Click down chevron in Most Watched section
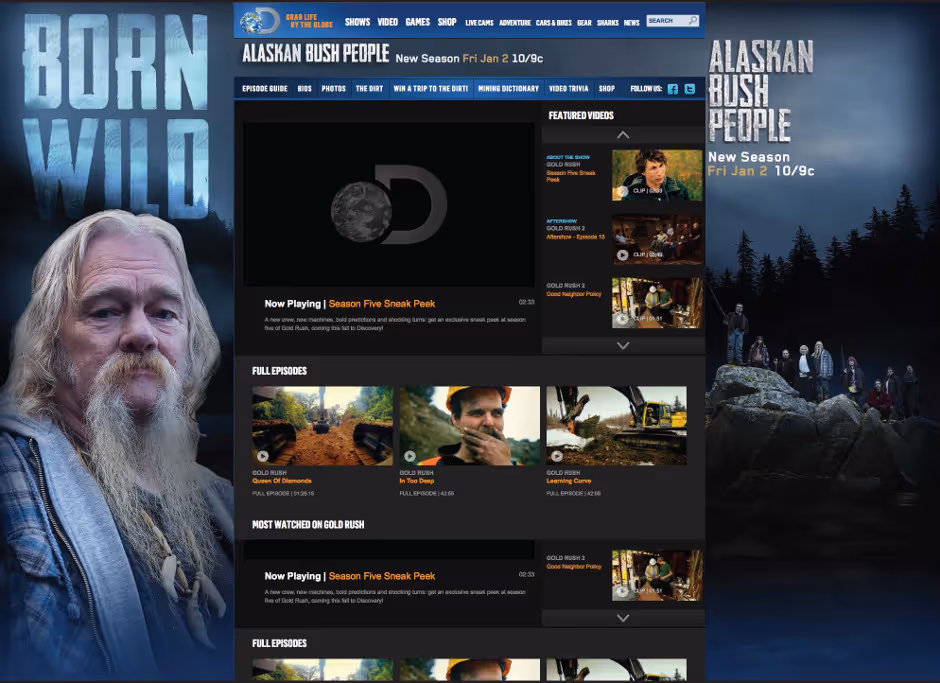This screenshot has width=940, height=683. click(x=623, y=618)
